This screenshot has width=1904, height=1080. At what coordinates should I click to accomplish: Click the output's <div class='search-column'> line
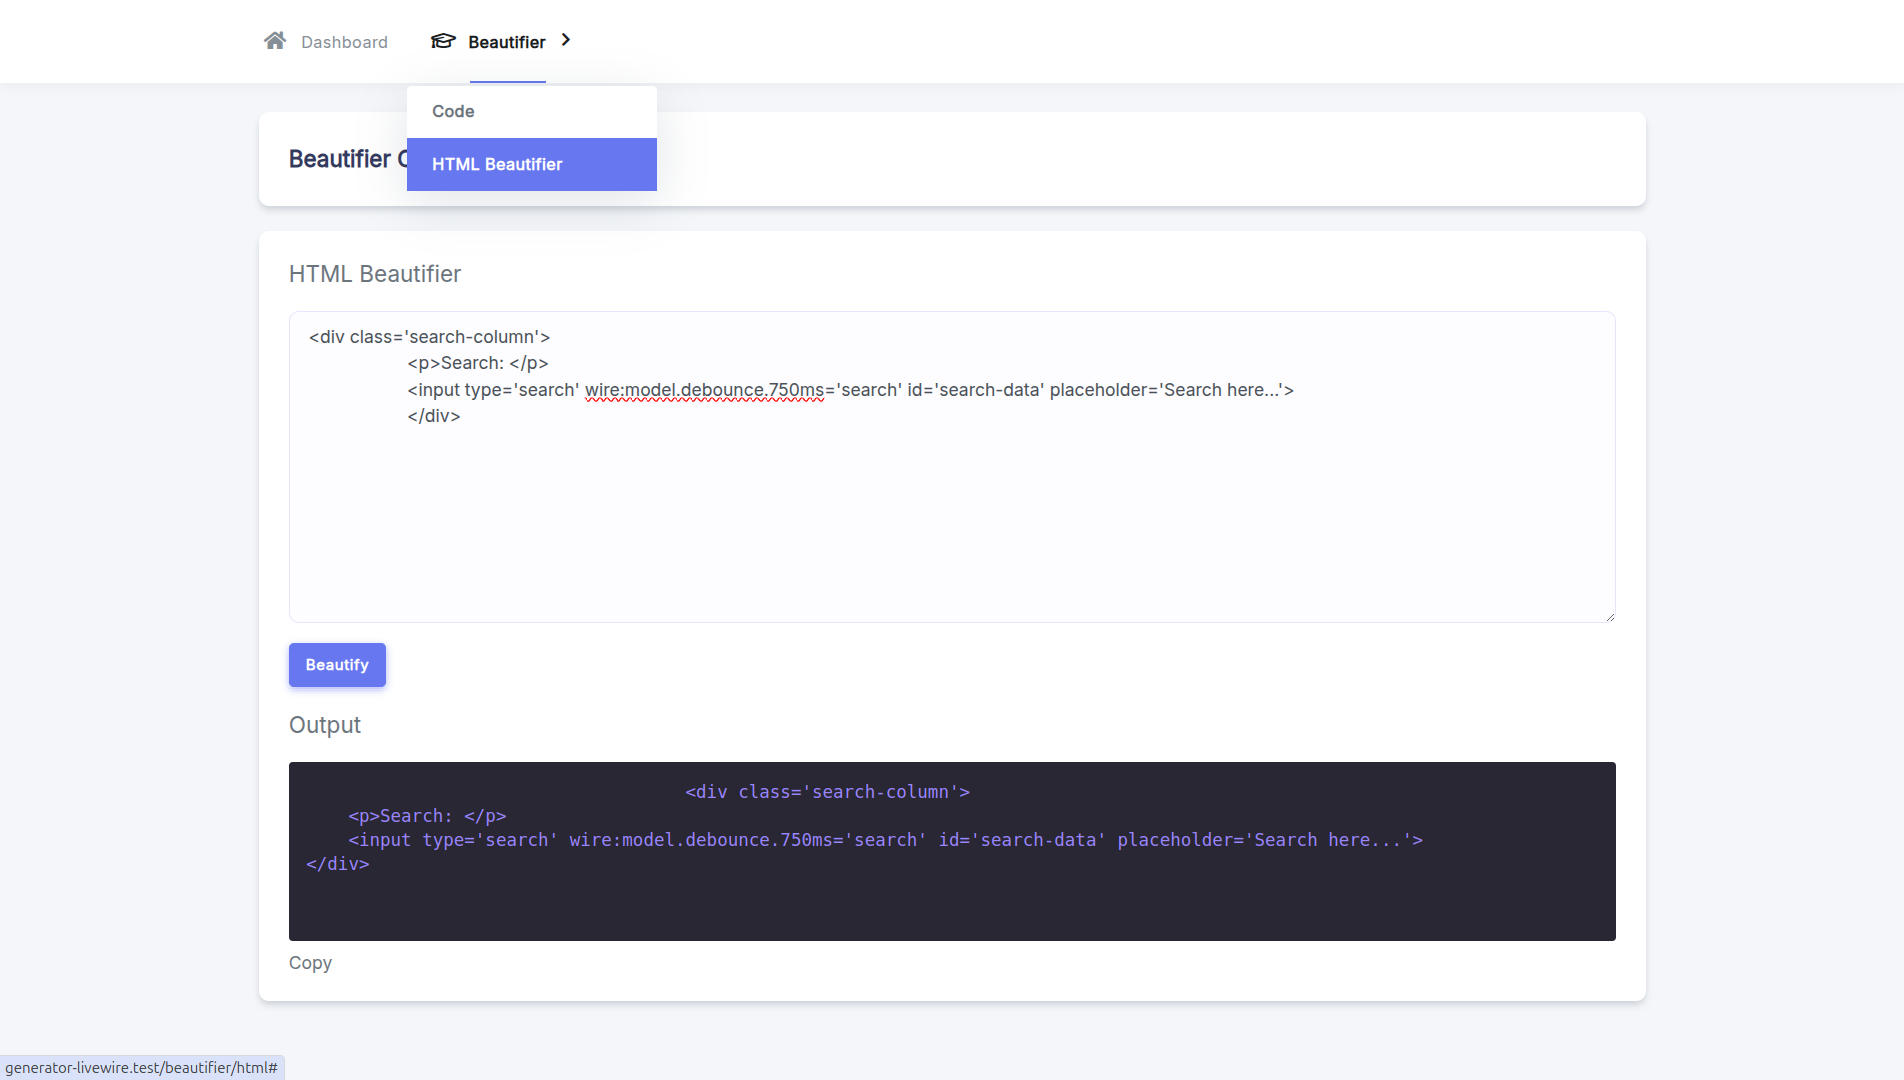pos(827,792)
